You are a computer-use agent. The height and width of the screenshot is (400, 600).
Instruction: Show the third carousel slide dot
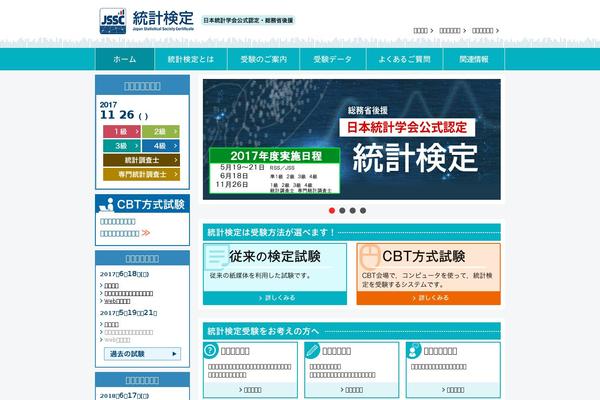[x=352, y=211]
